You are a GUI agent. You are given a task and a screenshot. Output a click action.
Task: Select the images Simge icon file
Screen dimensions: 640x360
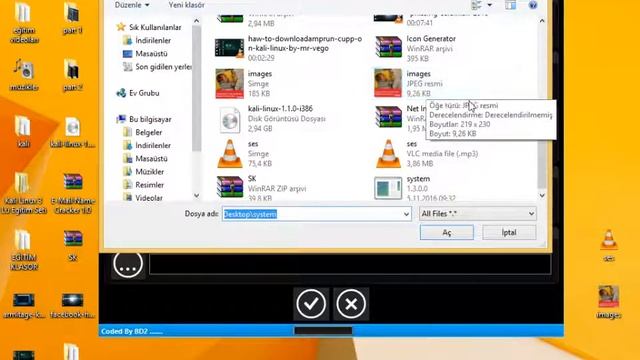coord(245,83)
